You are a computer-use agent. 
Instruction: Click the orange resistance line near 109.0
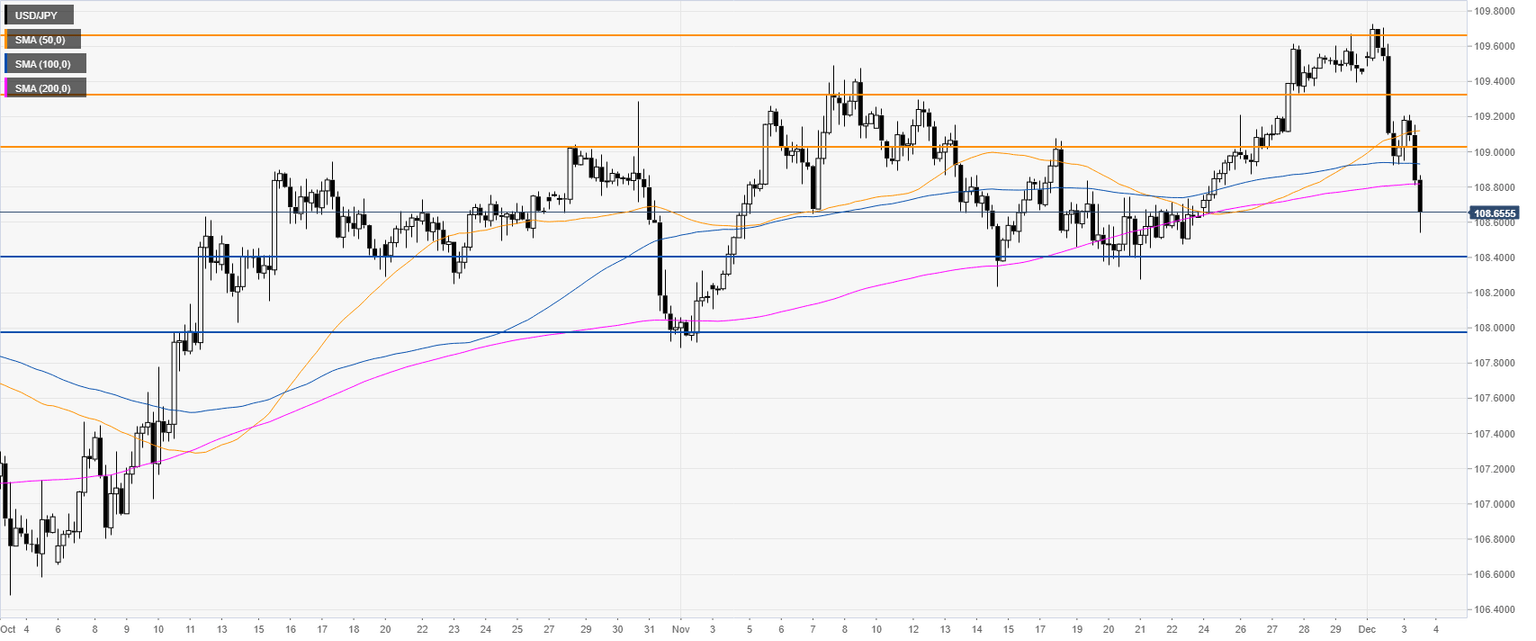400,147
